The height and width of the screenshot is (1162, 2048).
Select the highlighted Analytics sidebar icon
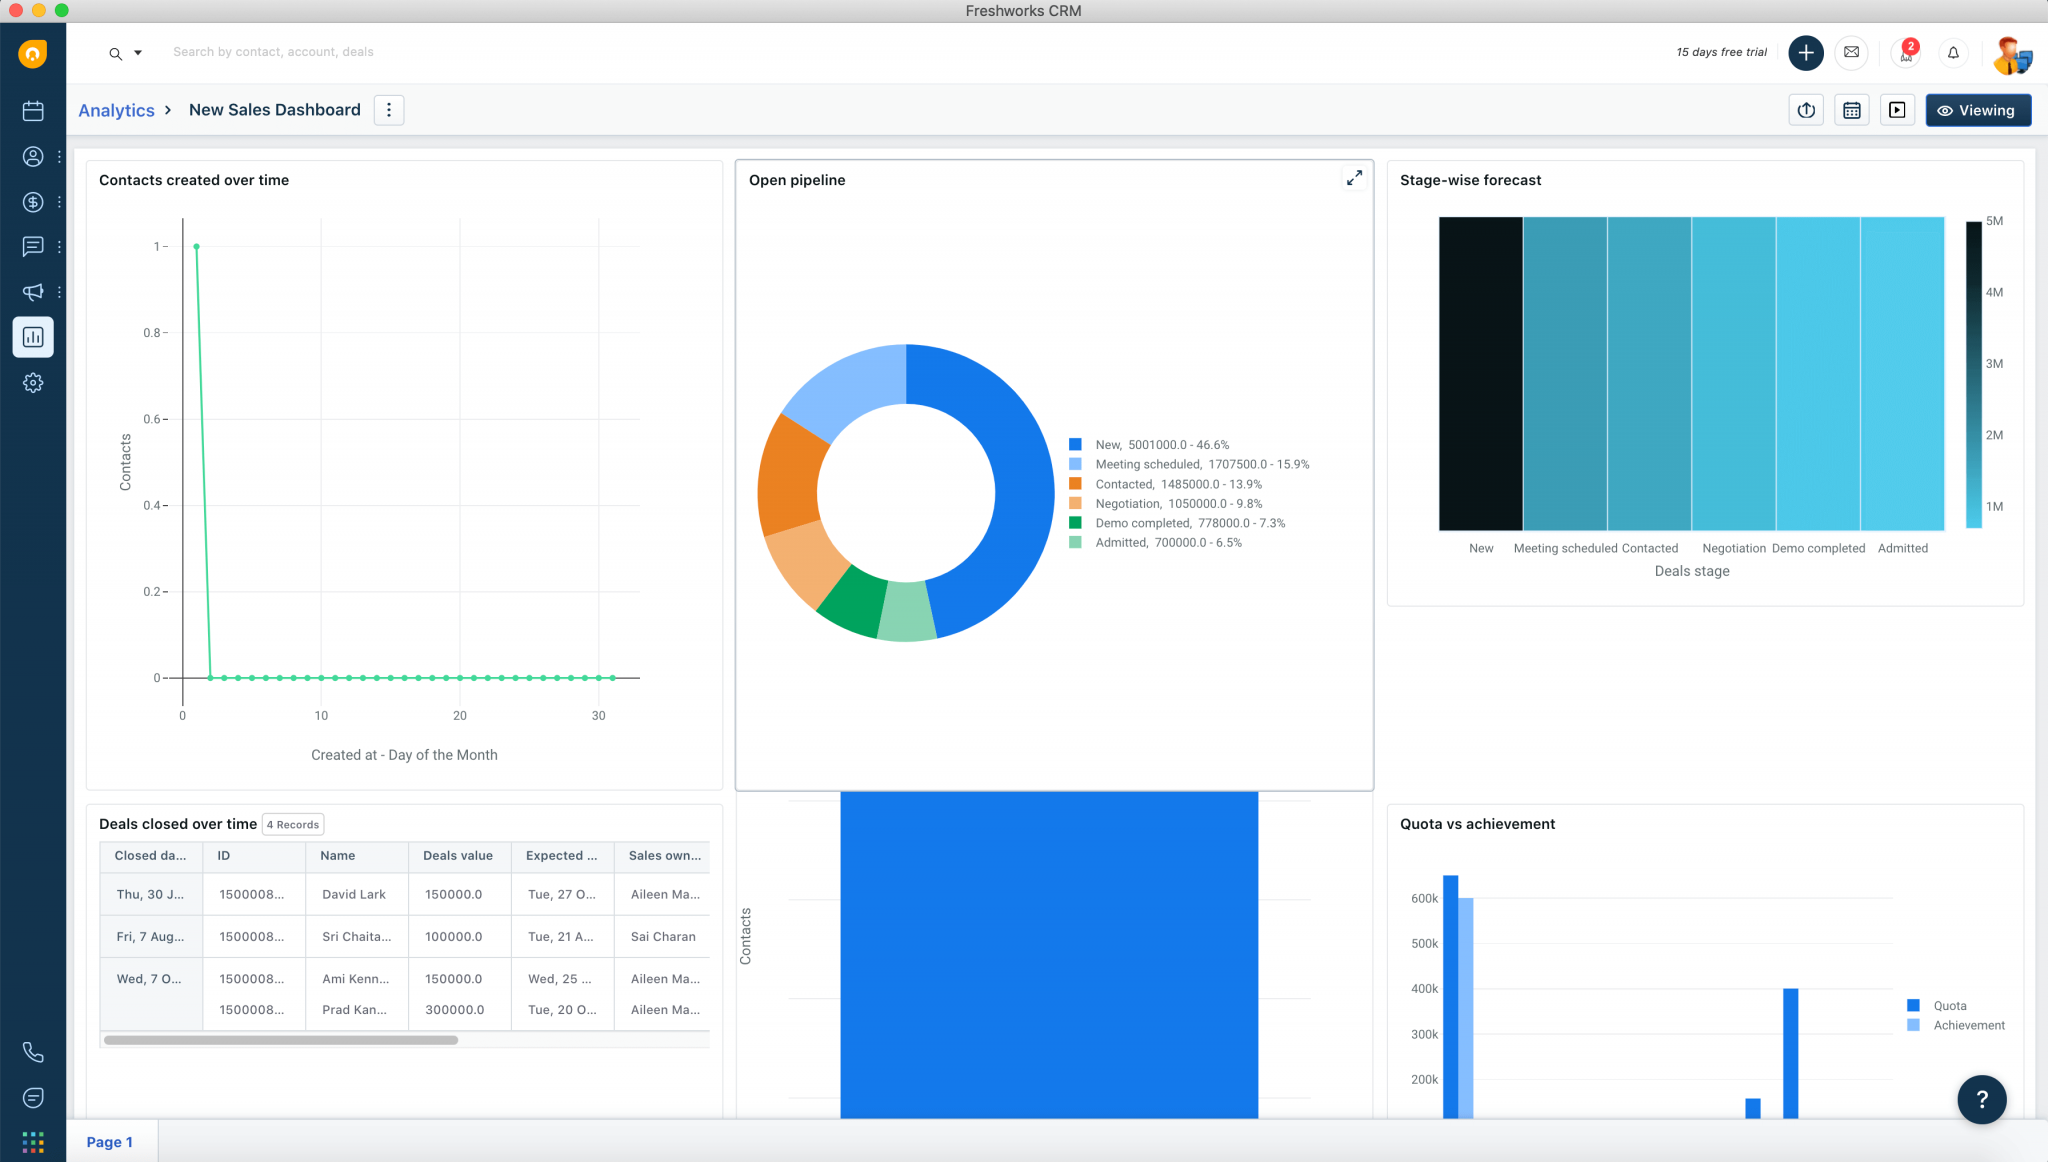click(33, 337)
